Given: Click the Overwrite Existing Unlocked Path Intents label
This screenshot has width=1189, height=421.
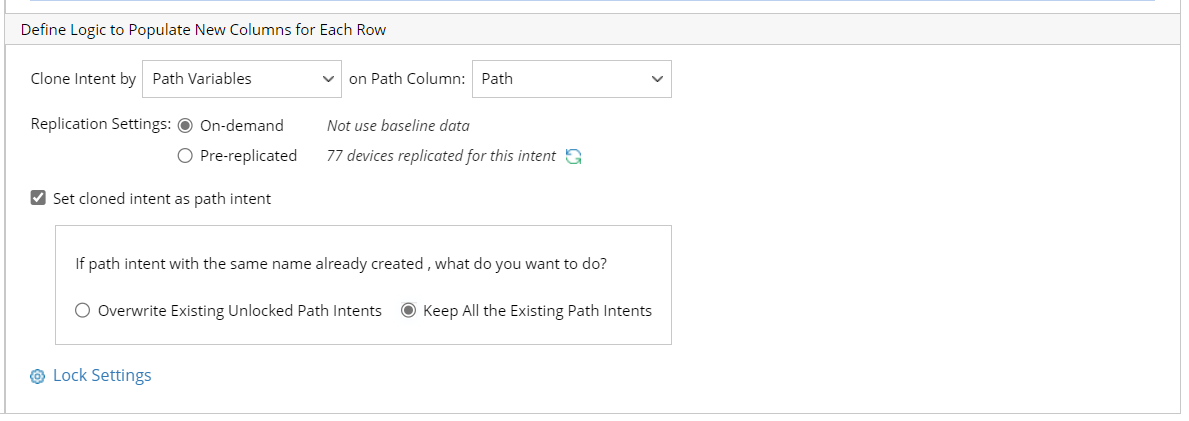Looking at the screenshot, I should (x=240, y=311).
